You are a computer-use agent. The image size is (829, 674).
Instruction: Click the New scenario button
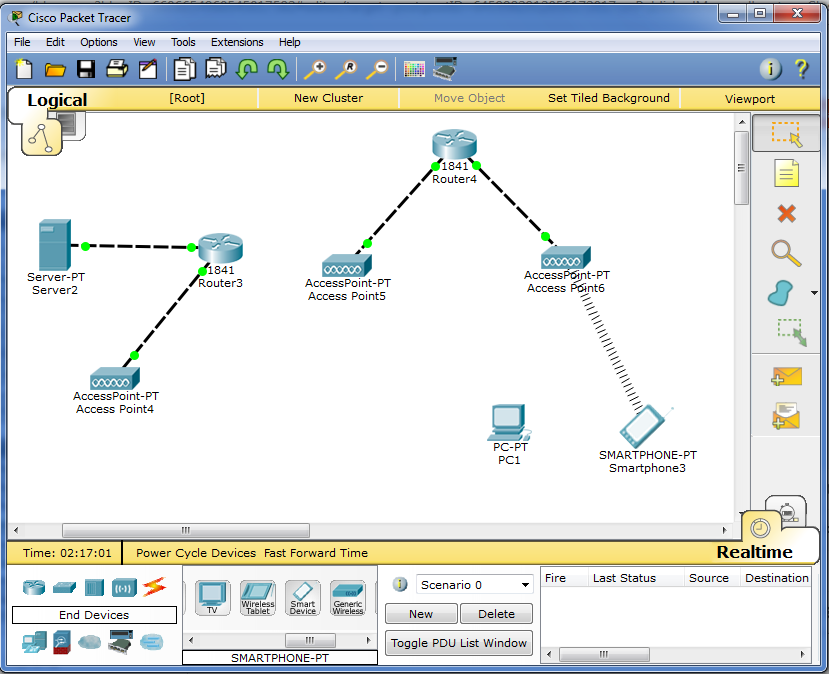coord(421,614)
